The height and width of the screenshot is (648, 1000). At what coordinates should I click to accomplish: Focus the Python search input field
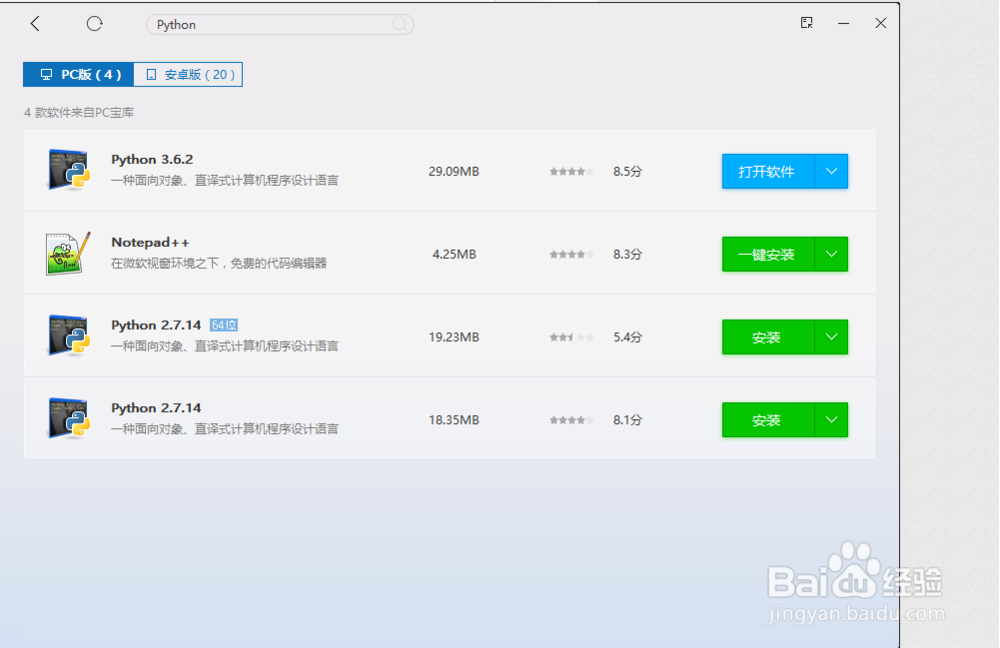[280, 24]
